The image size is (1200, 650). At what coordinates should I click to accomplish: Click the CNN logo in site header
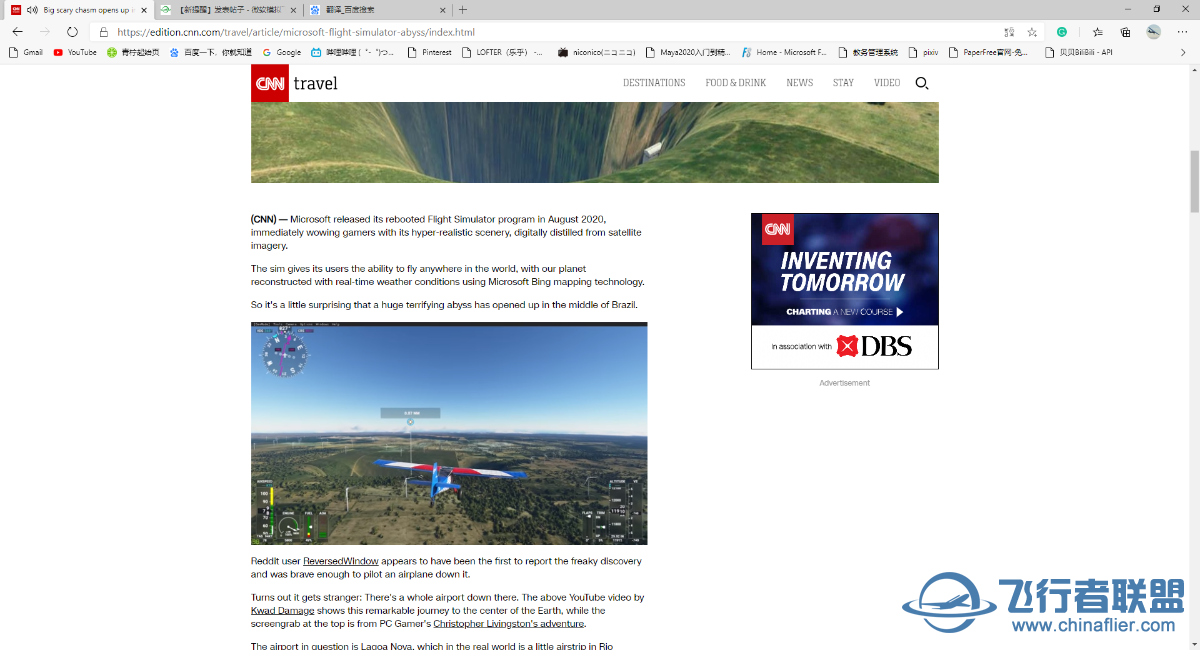[270, 83]
